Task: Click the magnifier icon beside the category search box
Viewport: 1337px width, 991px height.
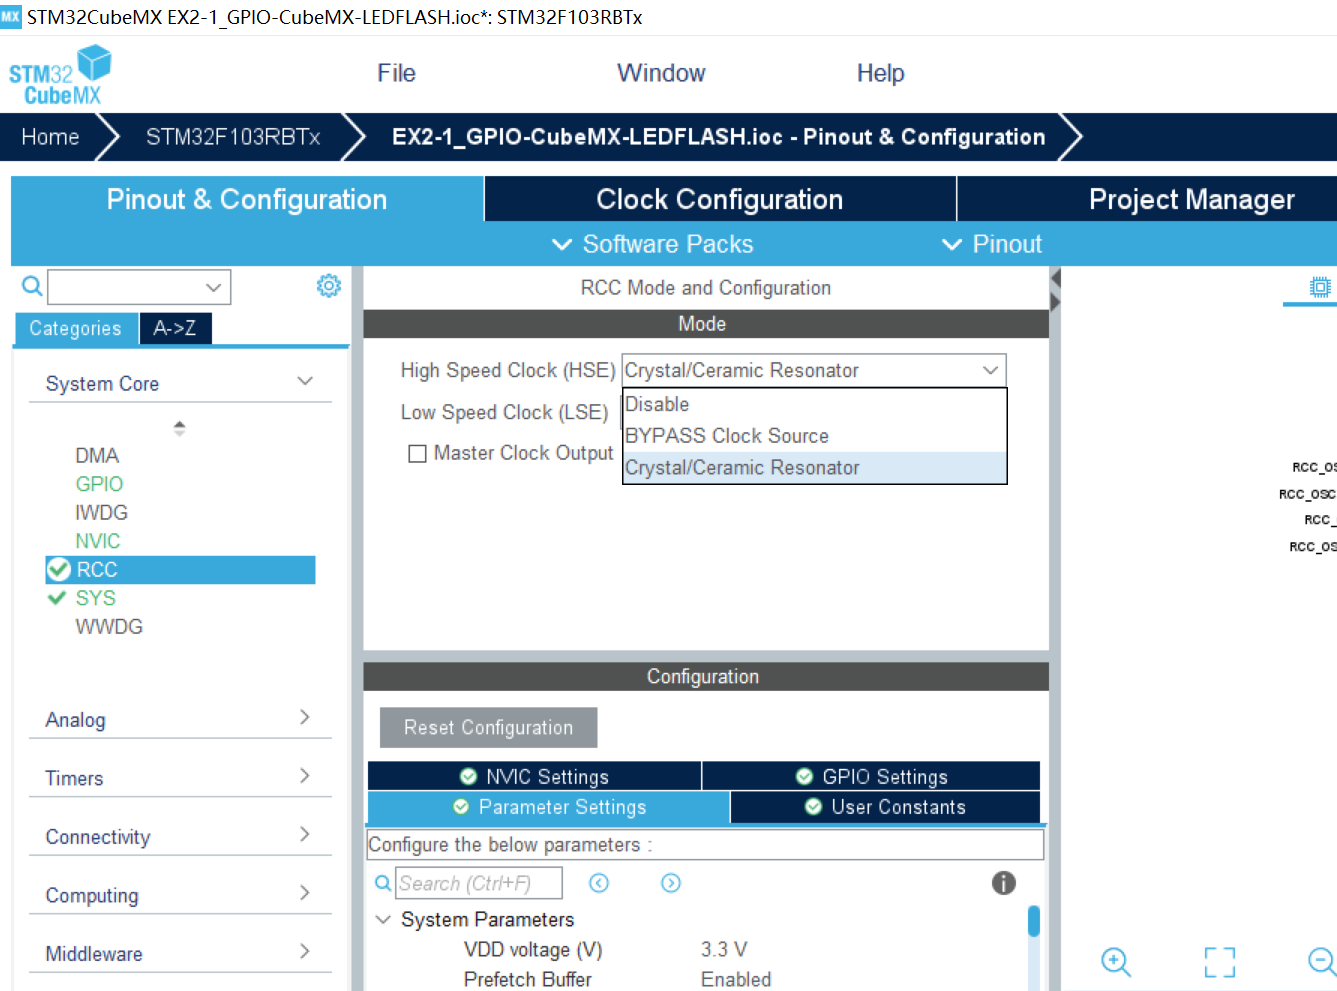Action: click(32, 287)
